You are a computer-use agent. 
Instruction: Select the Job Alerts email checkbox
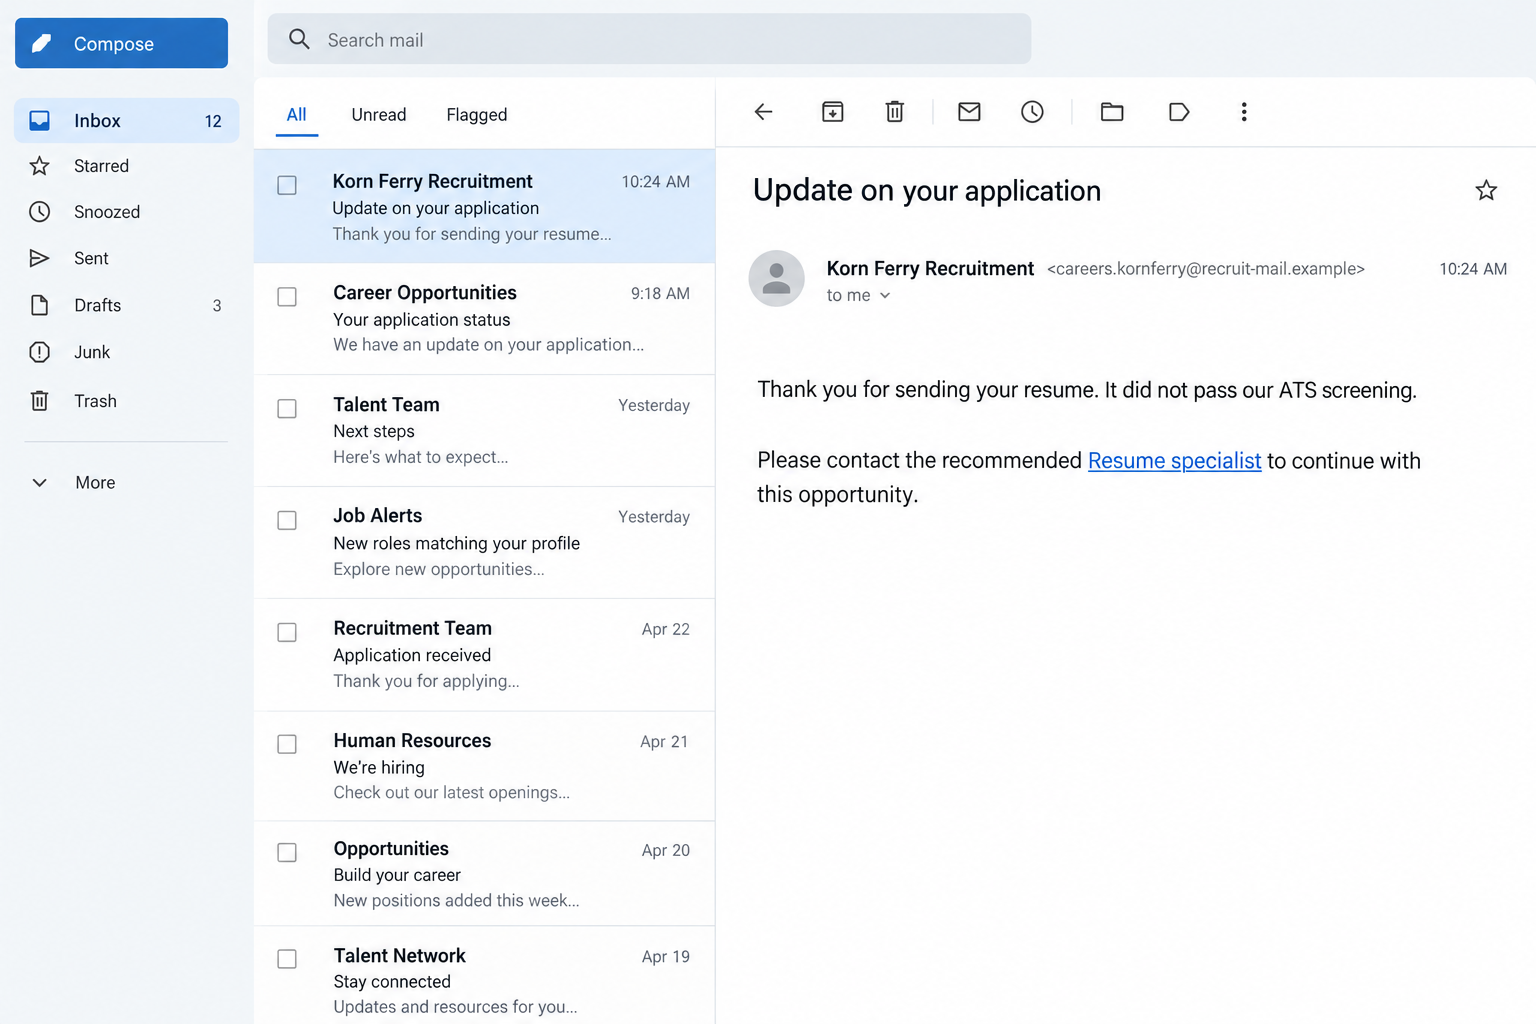click(x=287, y=520)
